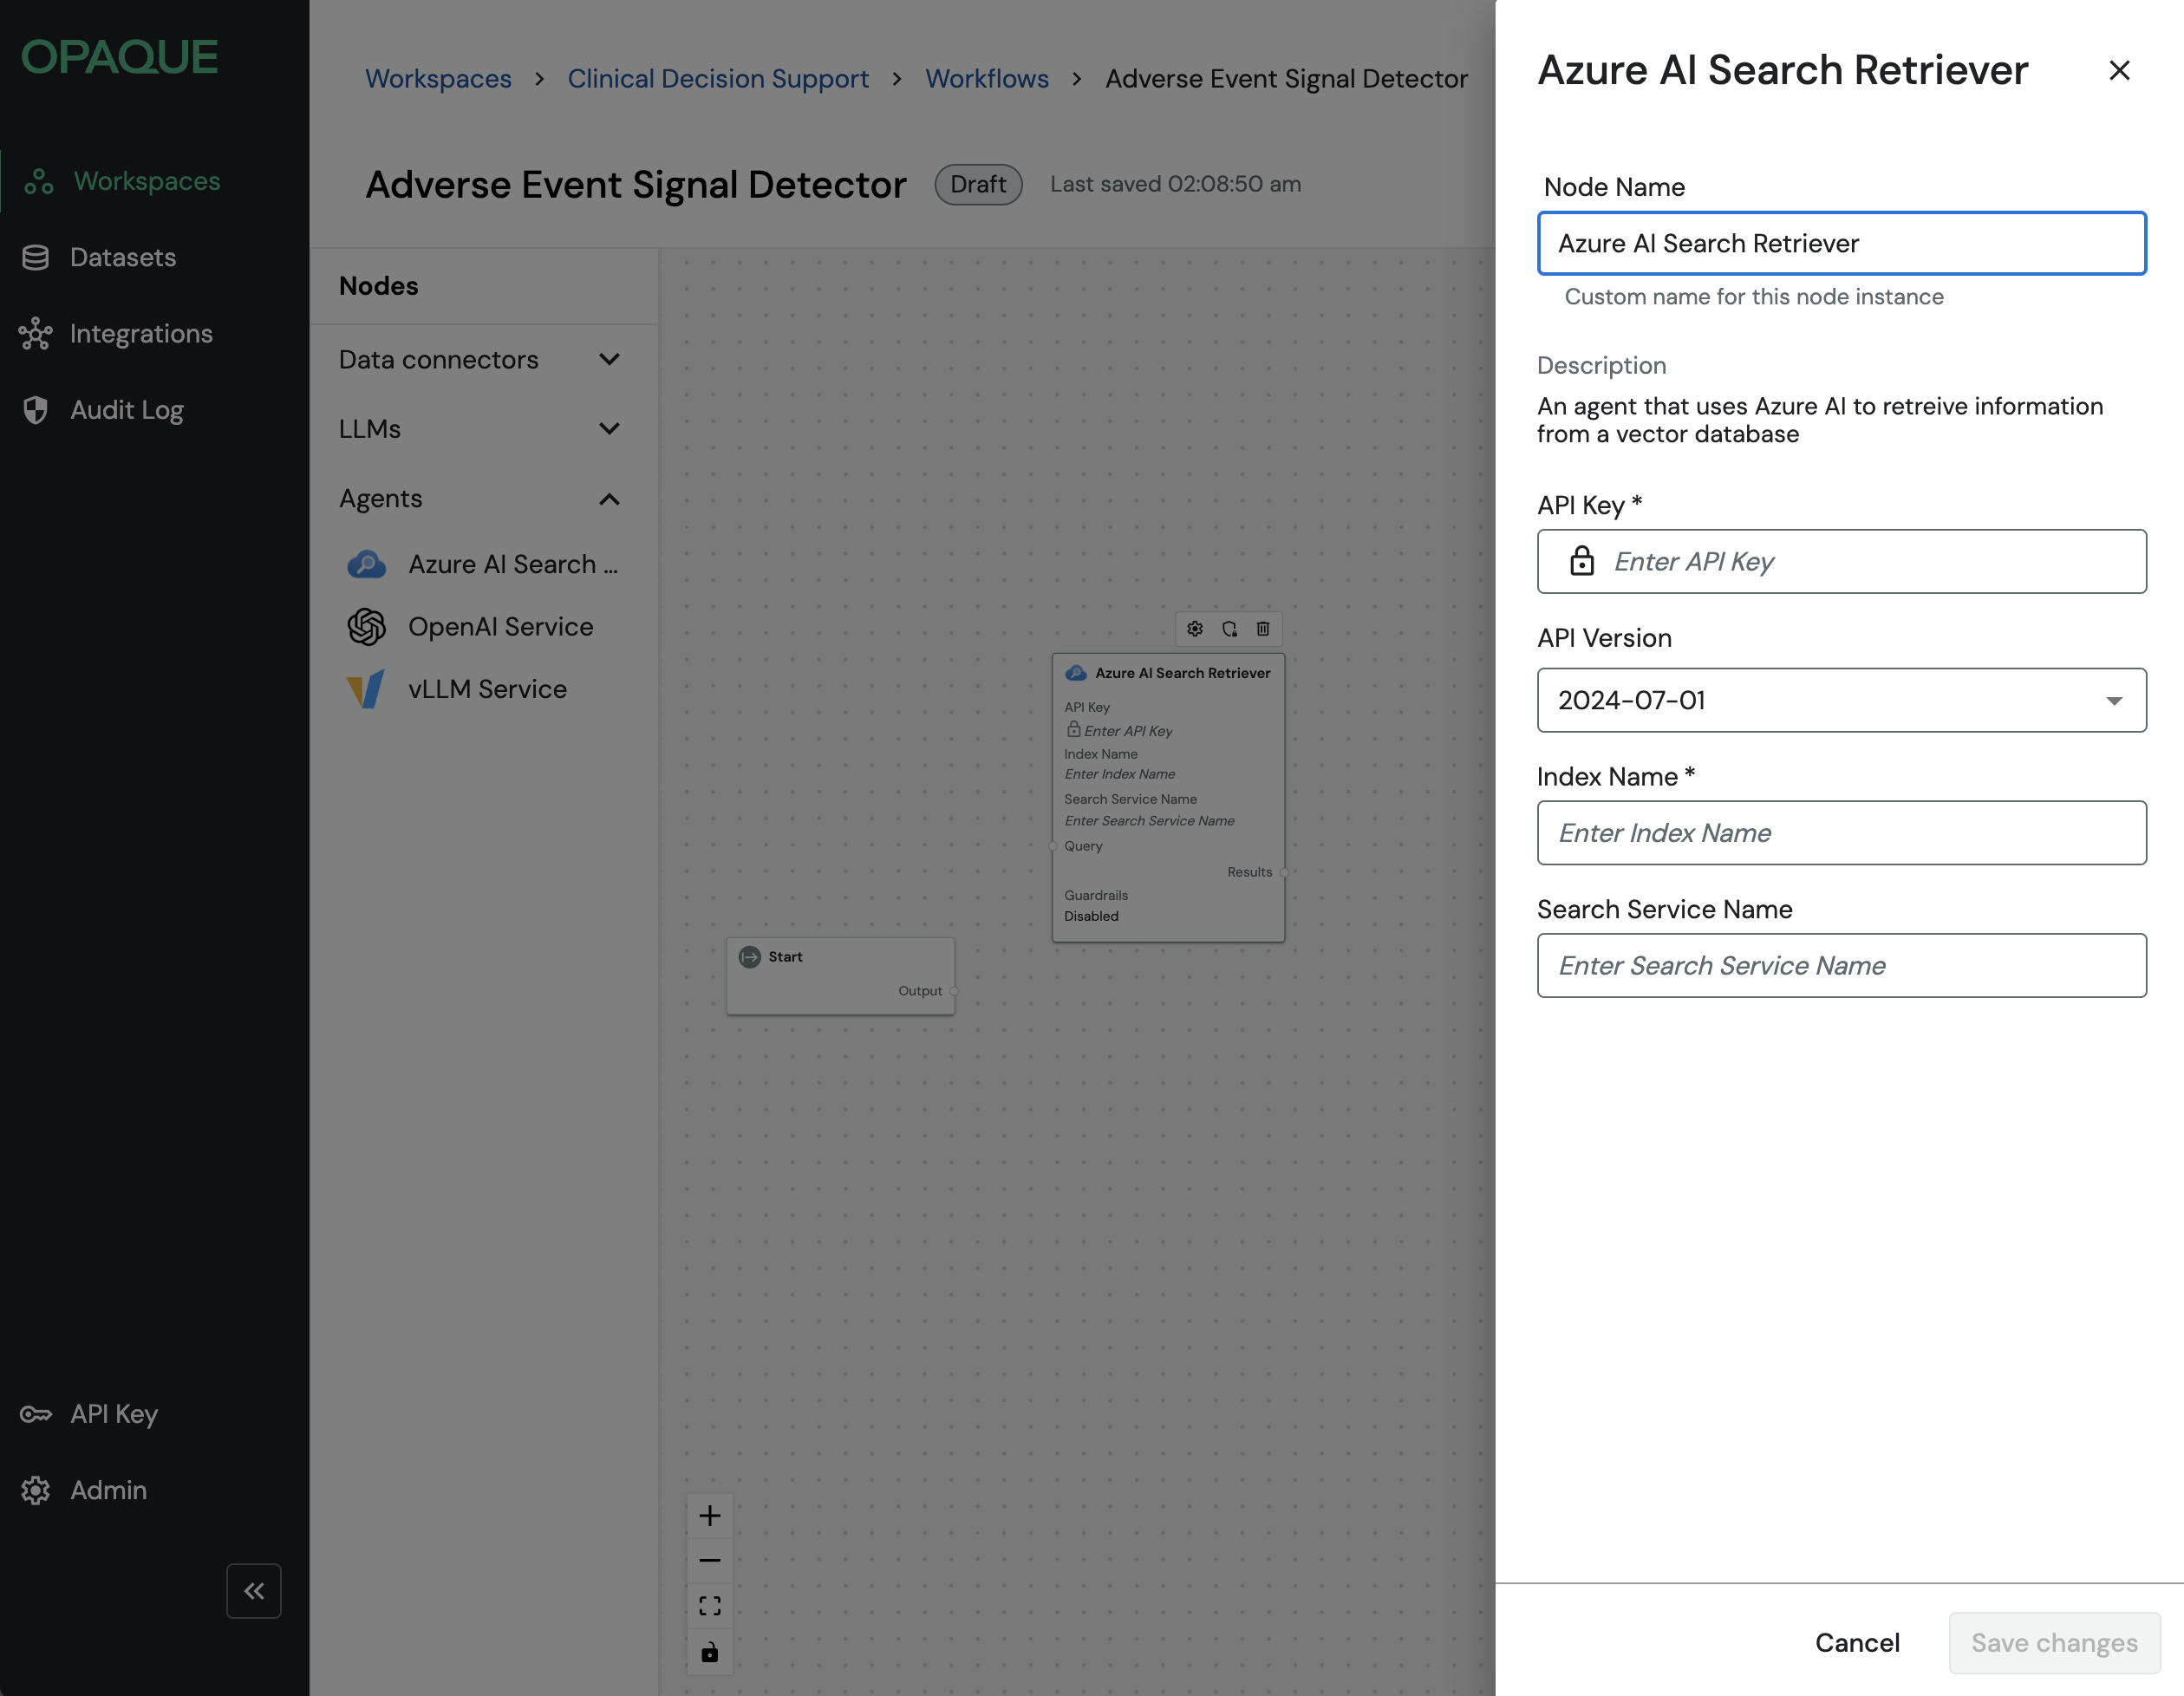
Task: Select vLLM Service agent node
Action: (487, 689)
